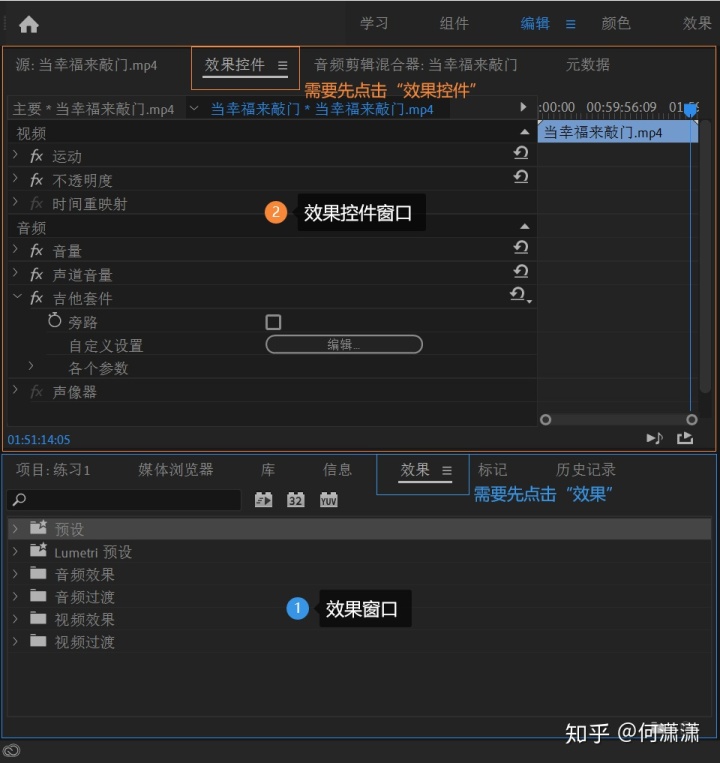This screenshot has width=720, height=763.
Task: Reset the 声道音量 effect
Action: 521,271
